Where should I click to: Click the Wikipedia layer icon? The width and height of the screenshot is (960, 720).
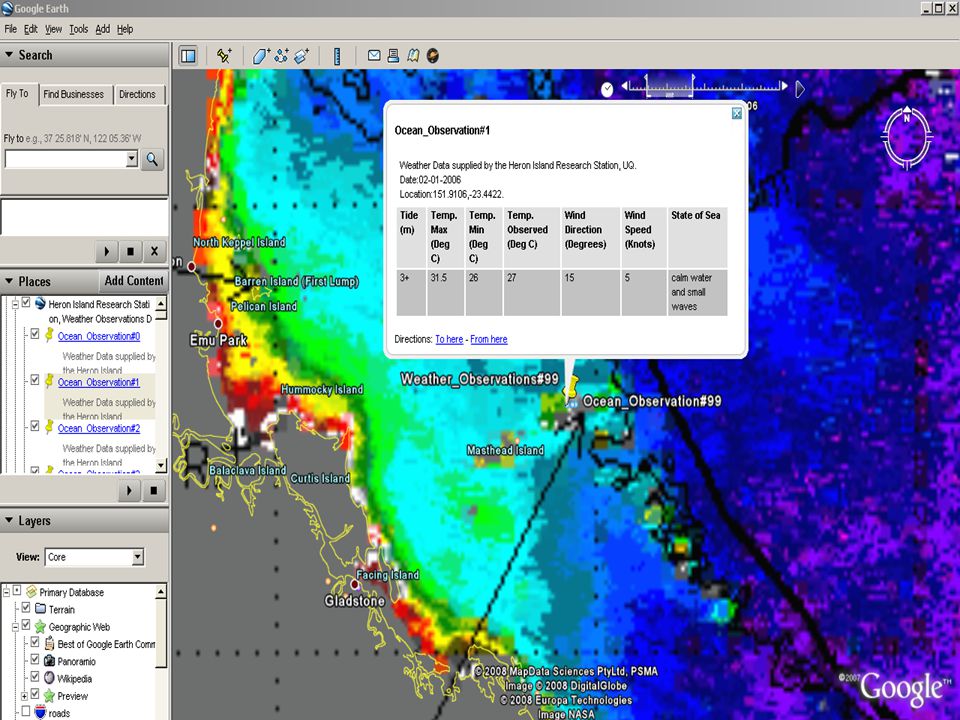click(x=50, y=678)
